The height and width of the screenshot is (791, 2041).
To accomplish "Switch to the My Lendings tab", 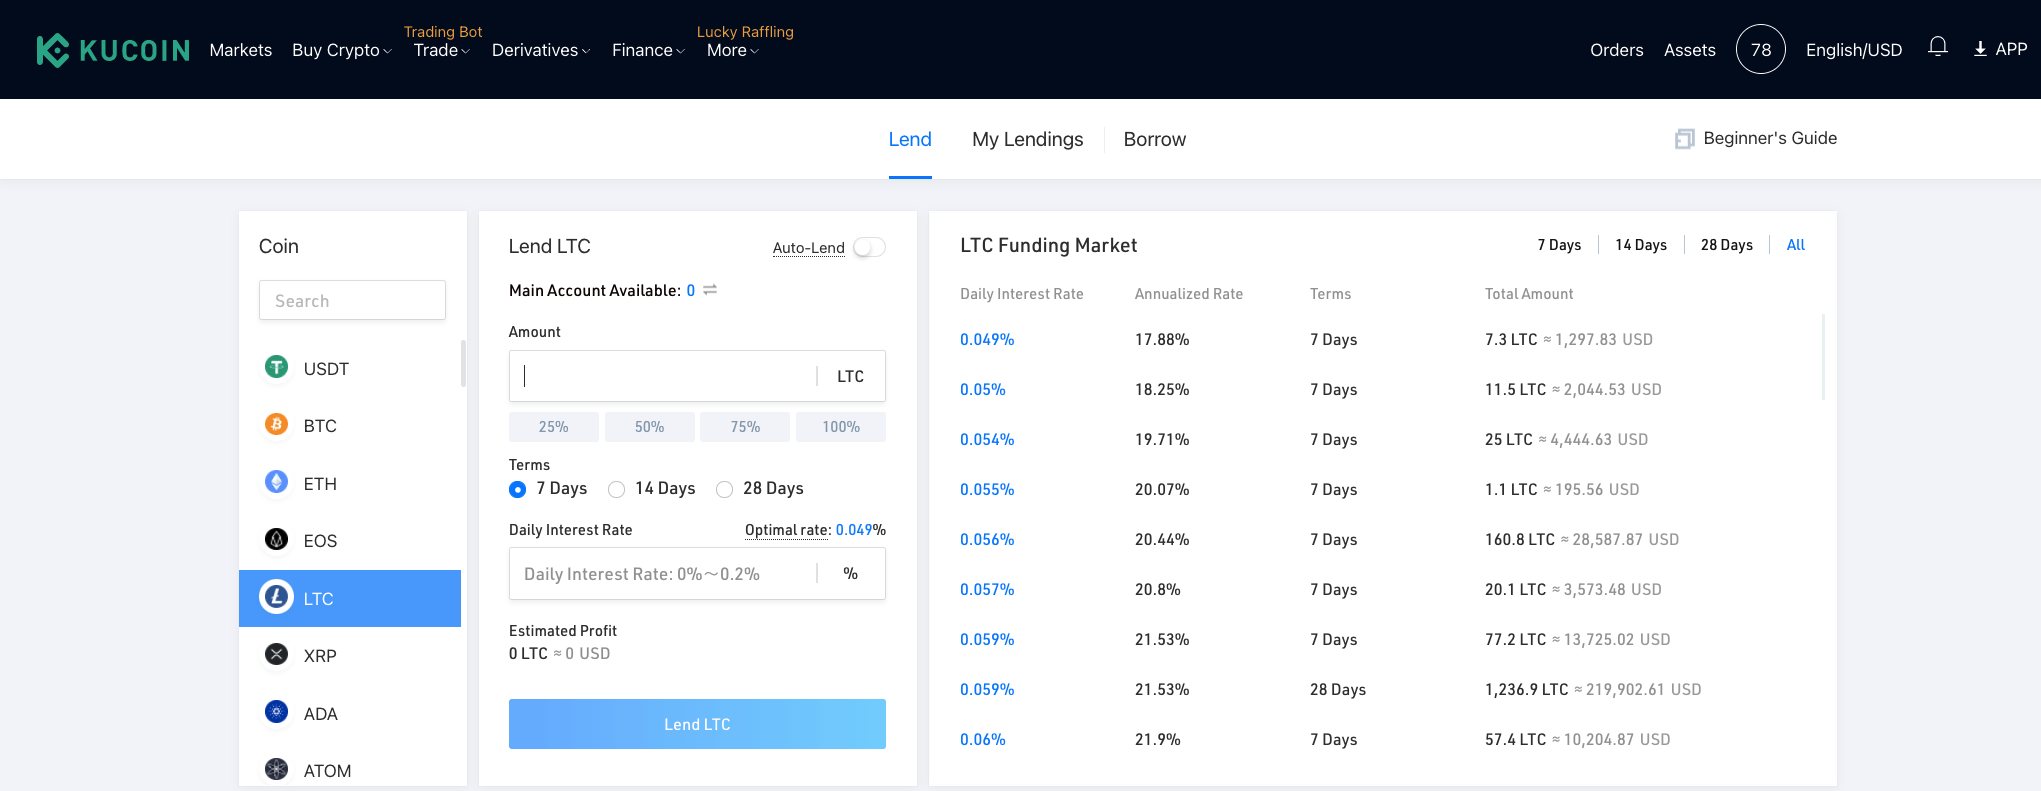I will [x=1028, y=139].
